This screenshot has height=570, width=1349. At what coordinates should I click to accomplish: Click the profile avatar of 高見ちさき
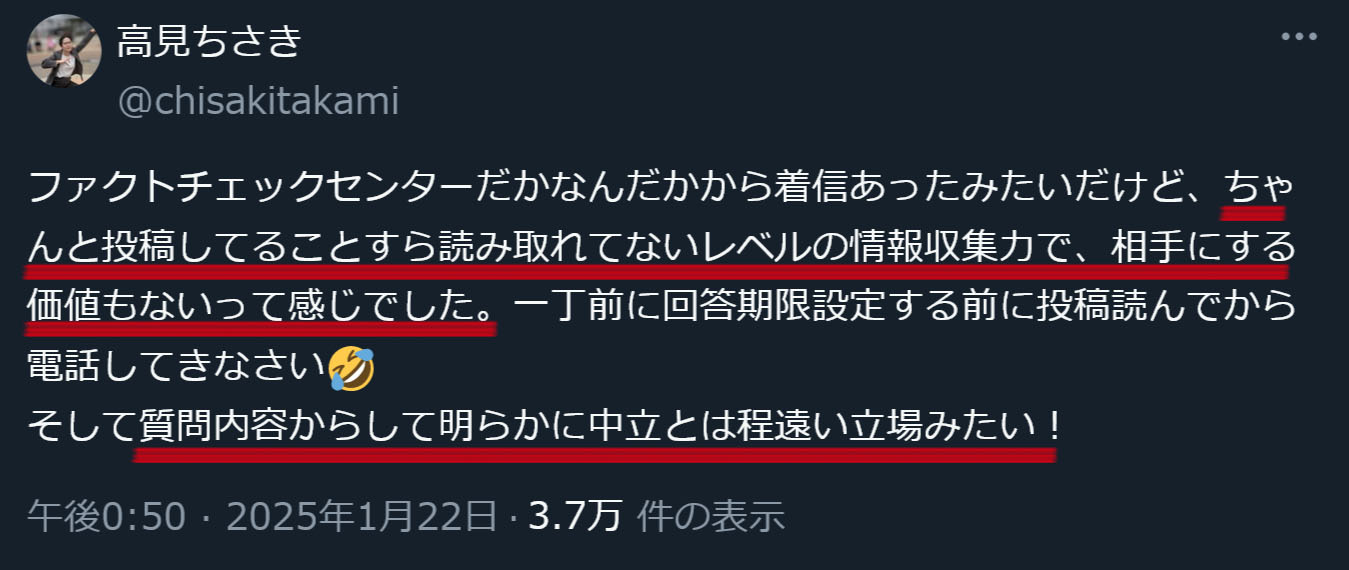[63, 50]
